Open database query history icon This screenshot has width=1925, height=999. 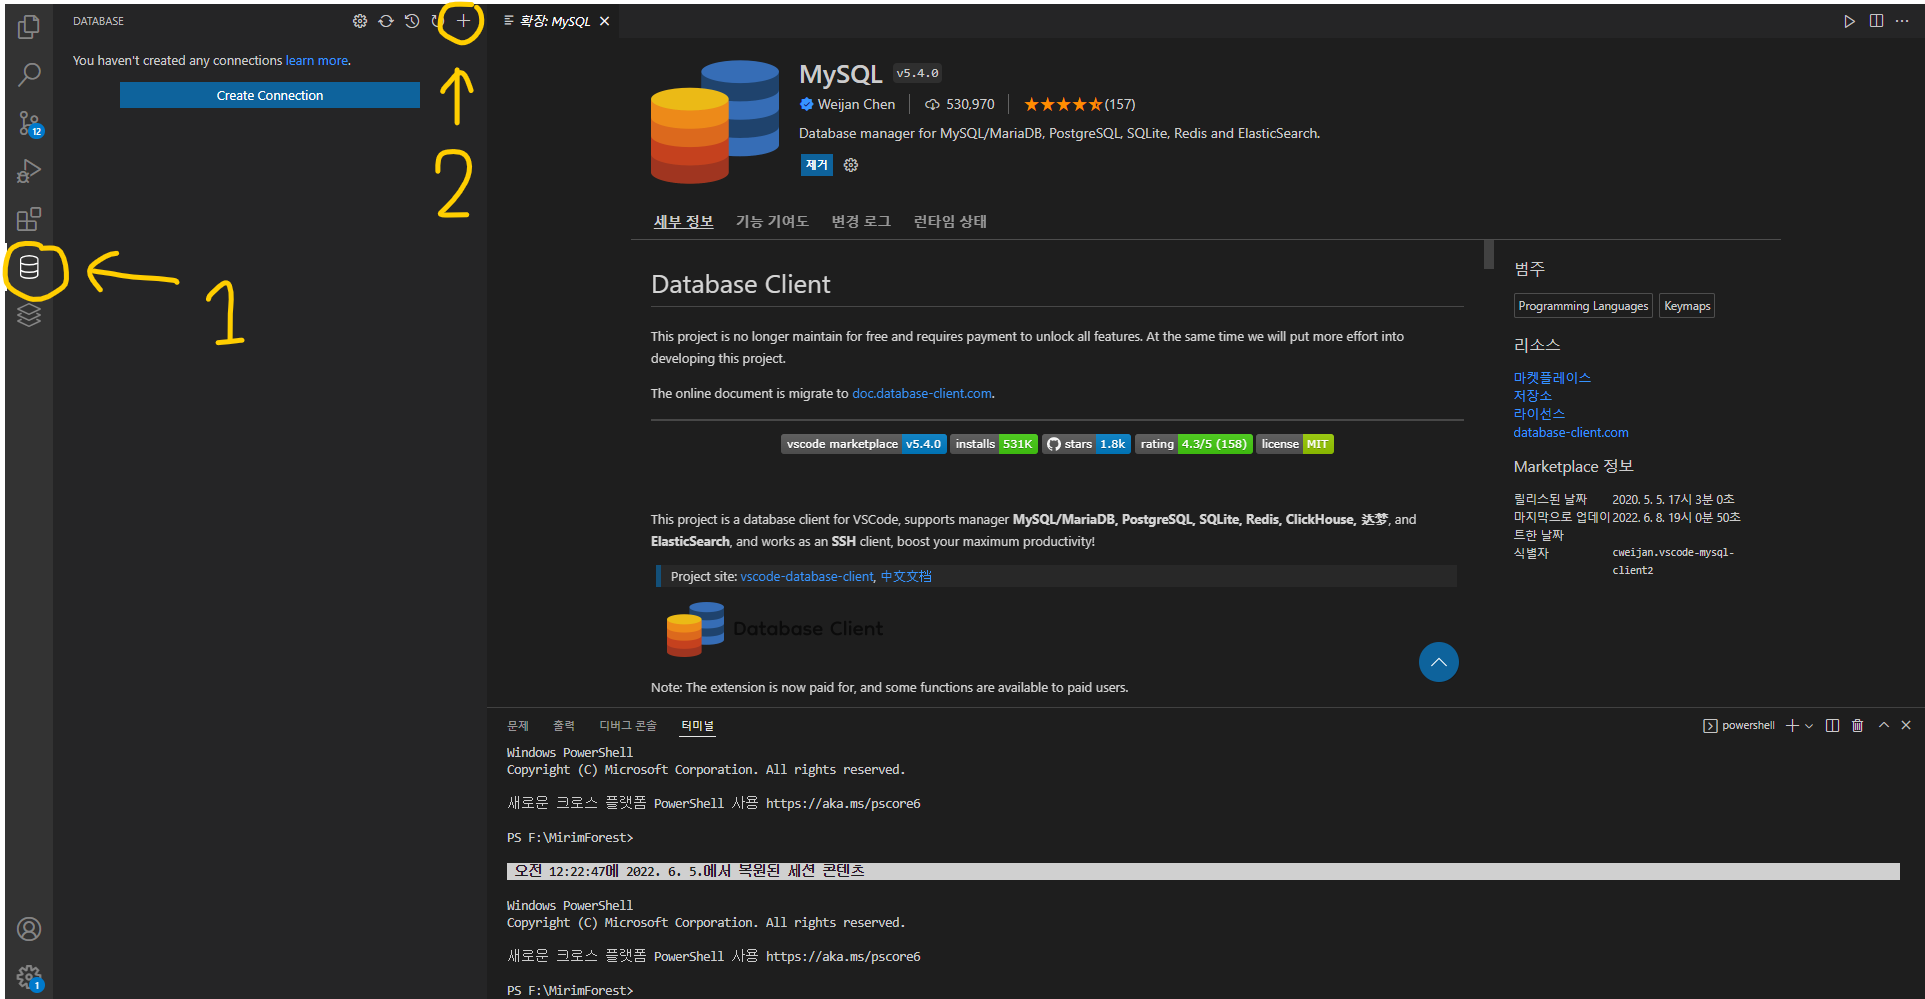click(x=412, y=21)
